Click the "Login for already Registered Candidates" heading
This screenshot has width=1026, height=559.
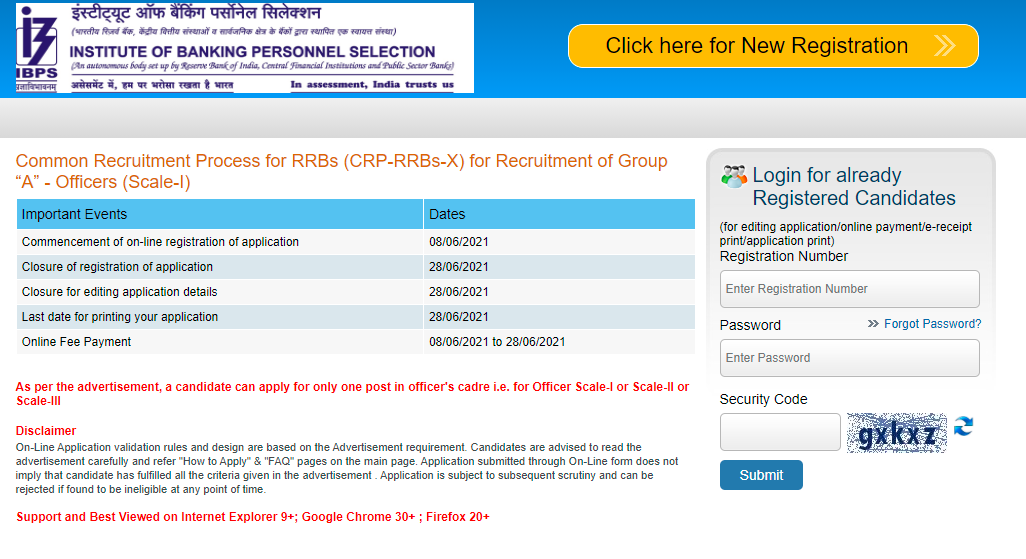point(854,187)
